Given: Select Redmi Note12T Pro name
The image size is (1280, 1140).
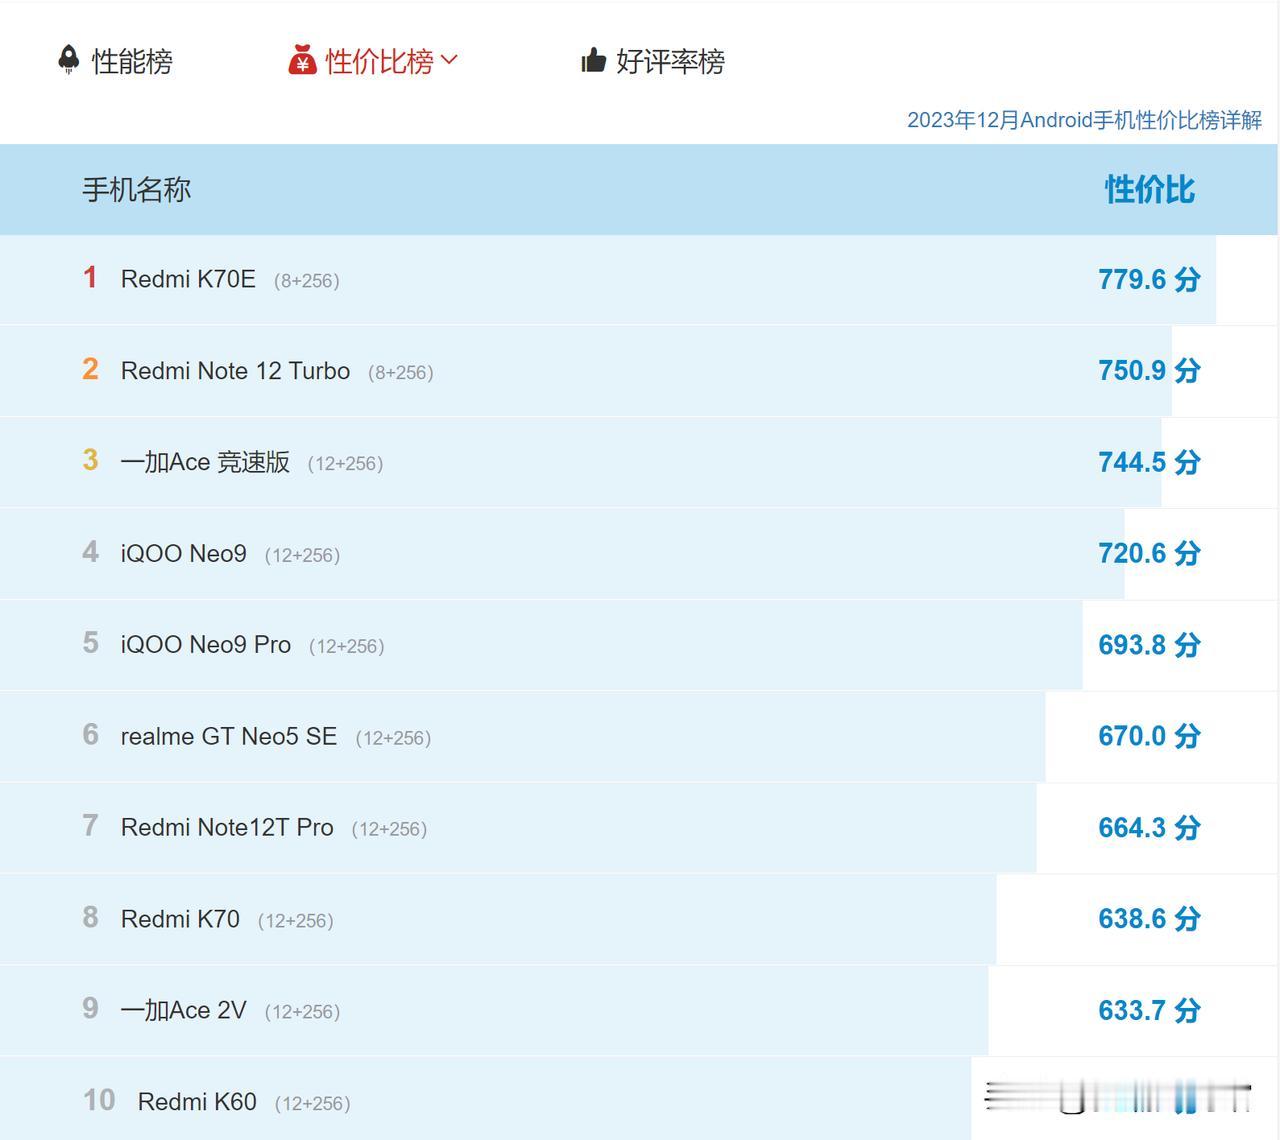Looking at the screenshot, I should (x=227, y=828).
